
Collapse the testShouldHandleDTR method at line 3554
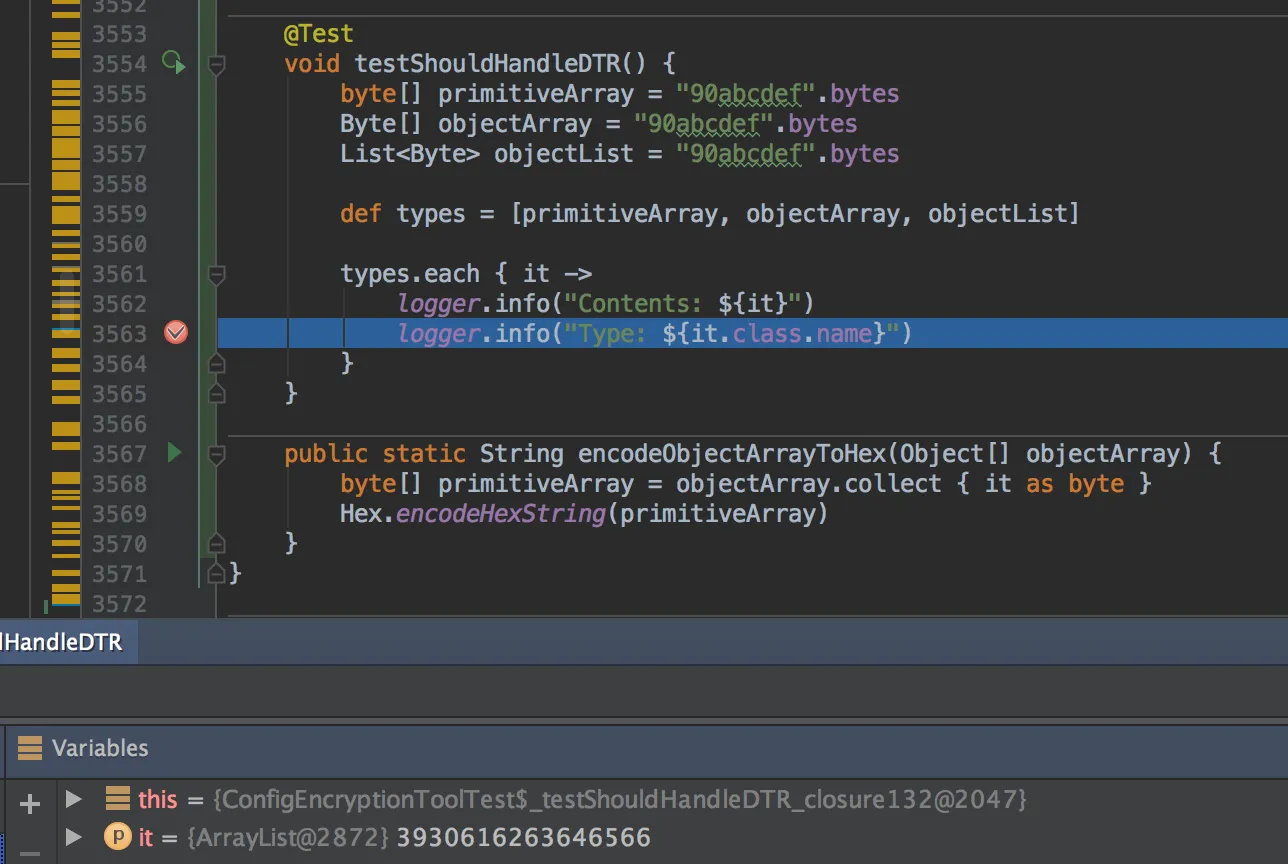click(x=215, y=64)
